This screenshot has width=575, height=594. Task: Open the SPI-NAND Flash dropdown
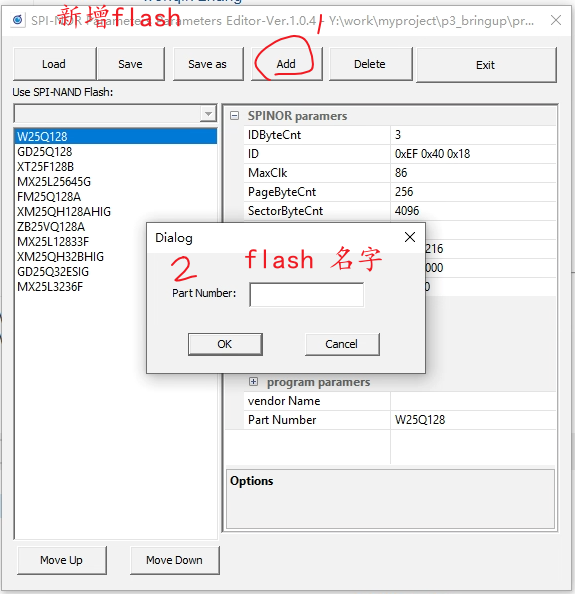coord(208,114)
